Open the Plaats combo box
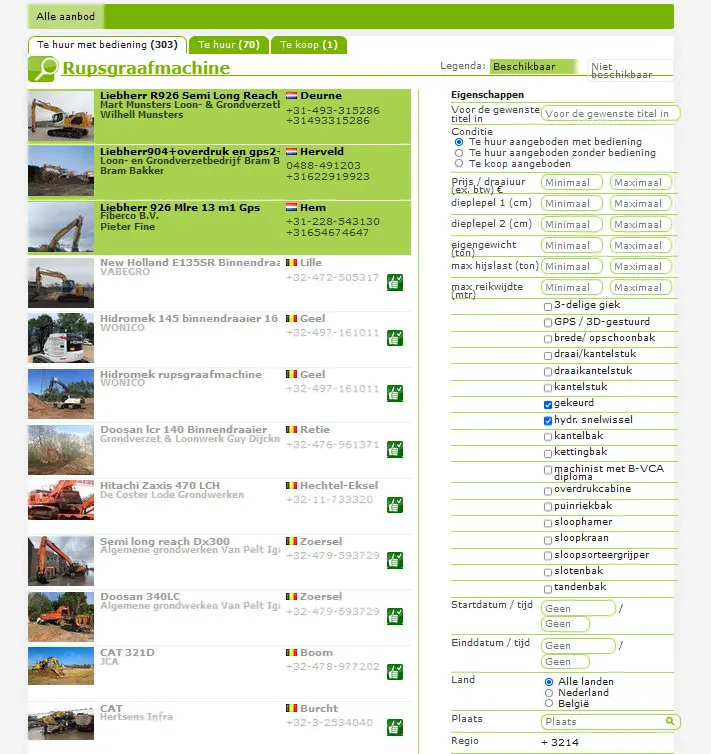Screen dimensions: 711x754 [602, 721]
